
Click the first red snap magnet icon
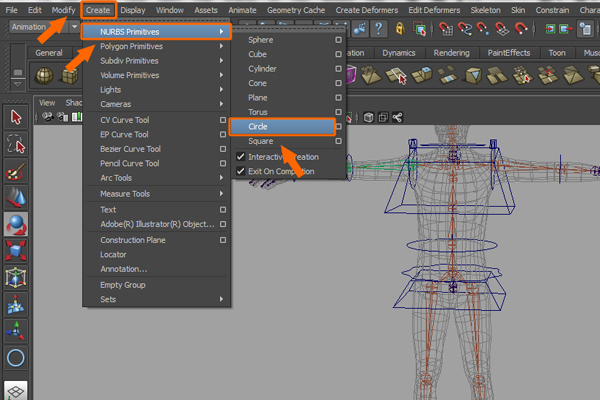tap(445, 29)
